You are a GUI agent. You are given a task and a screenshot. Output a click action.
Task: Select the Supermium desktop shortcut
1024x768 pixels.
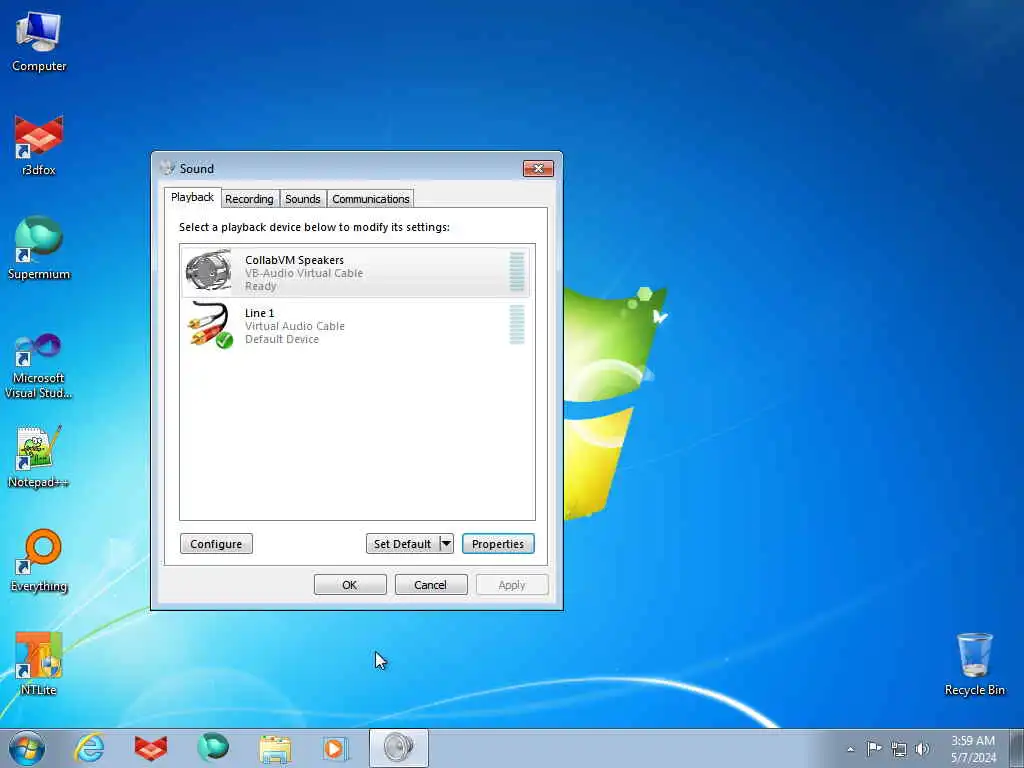39,249
